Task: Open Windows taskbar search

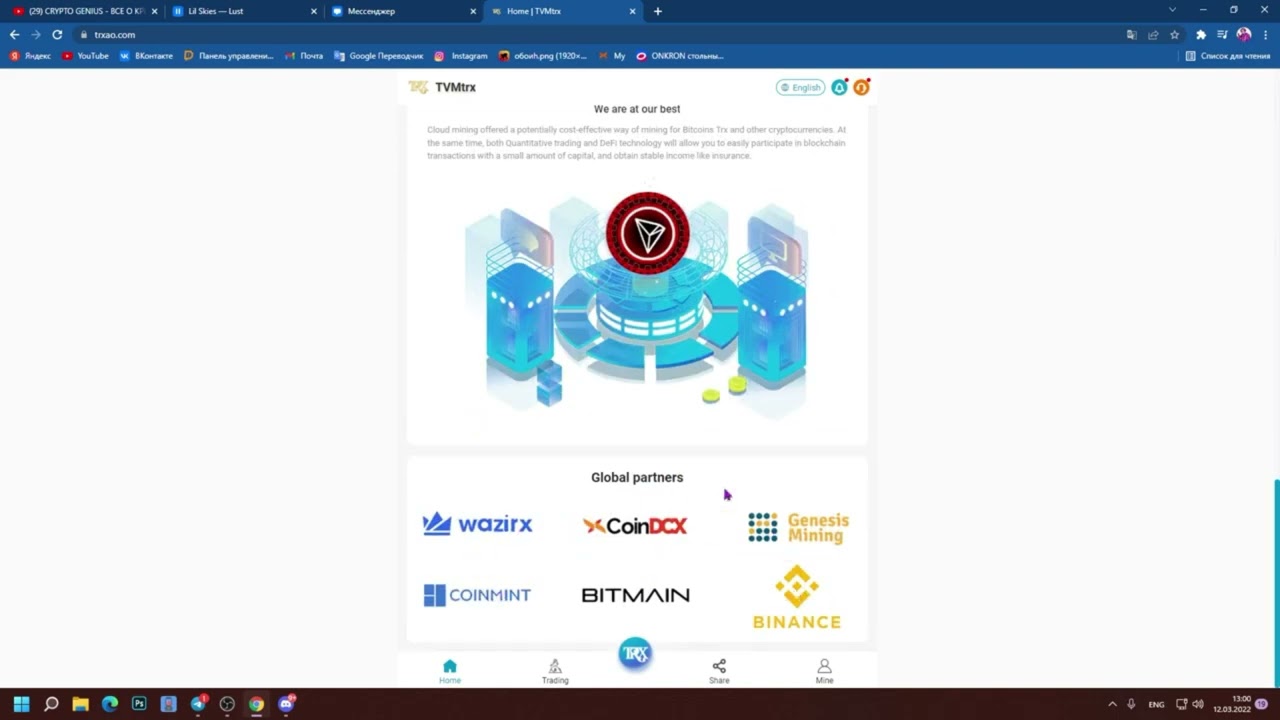Action: [x=51, y=704]
